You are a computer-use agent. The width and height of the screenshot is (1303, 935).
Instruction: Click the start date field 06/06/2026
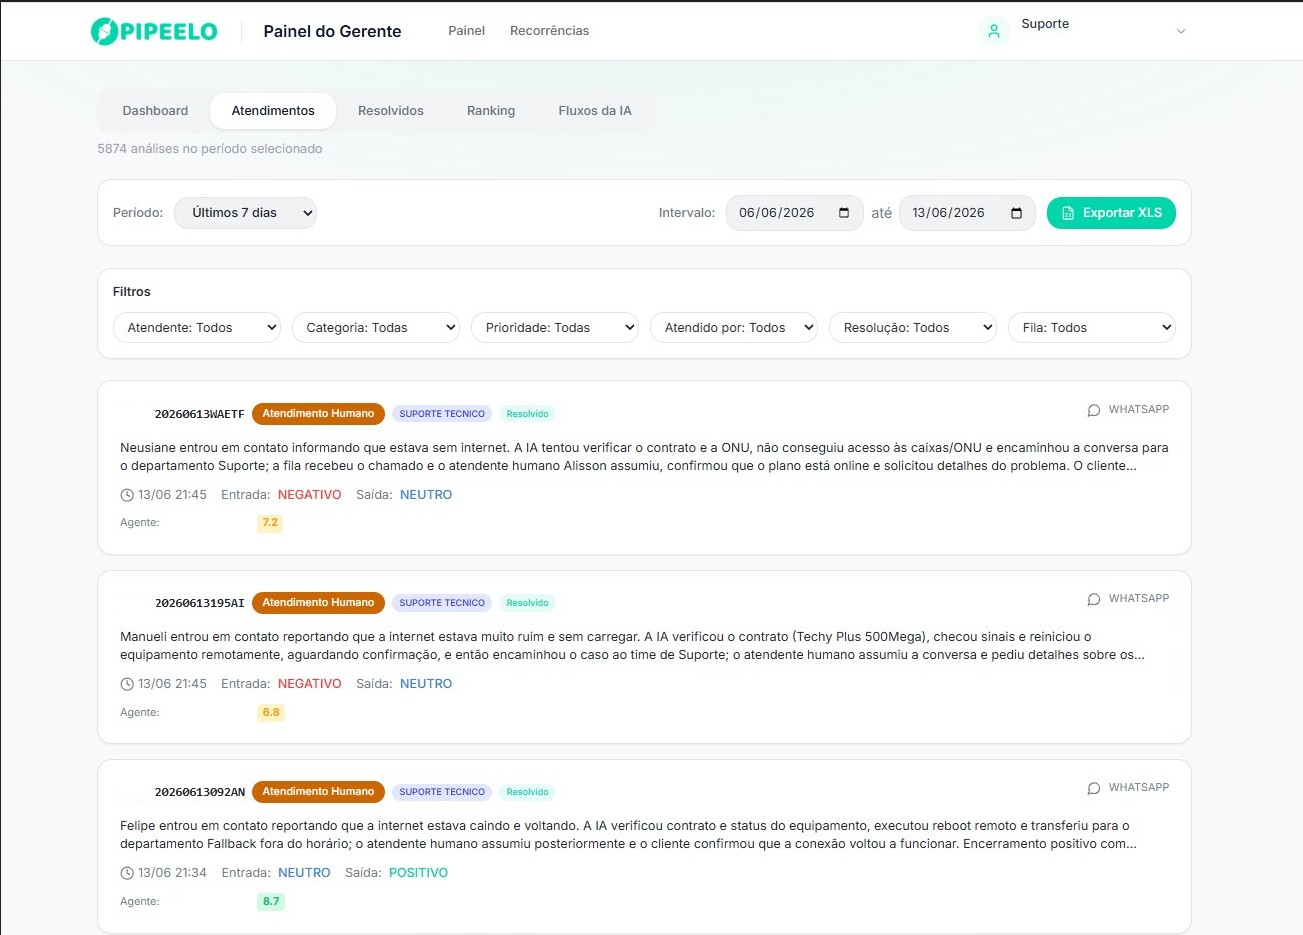[794, 213]
